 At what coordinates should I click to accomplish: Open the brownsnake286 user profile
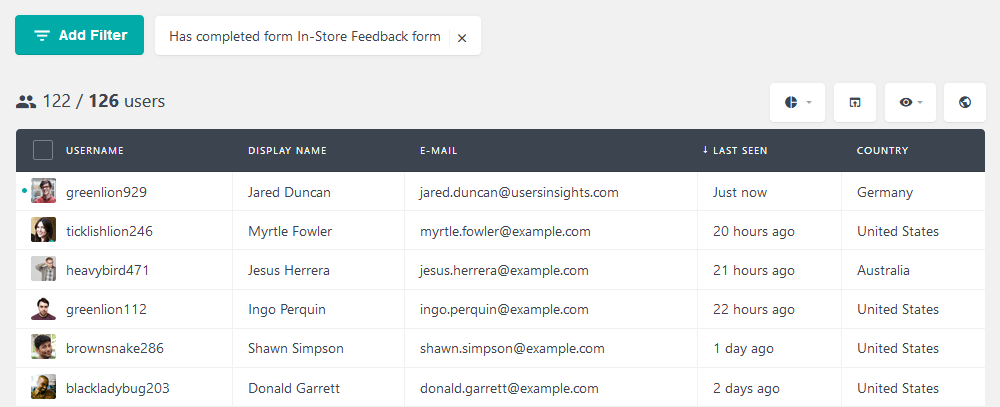coord(115,348)
